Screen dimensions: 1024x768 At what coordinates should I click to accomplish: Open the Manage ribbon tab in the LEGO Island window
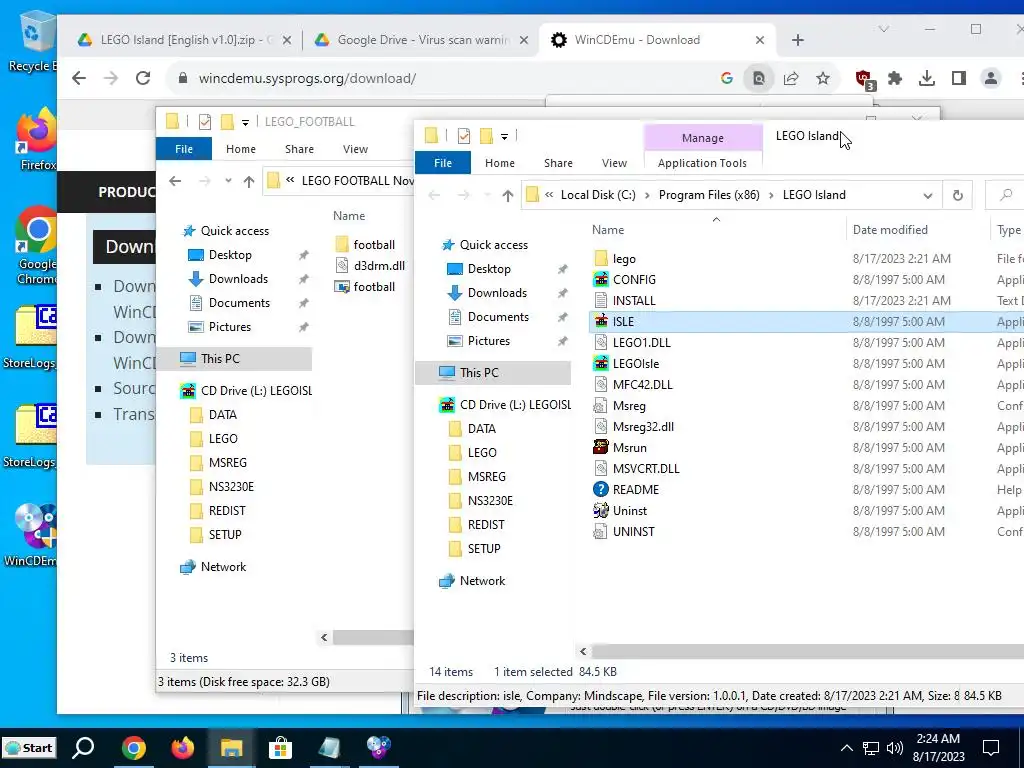point(703,138)
